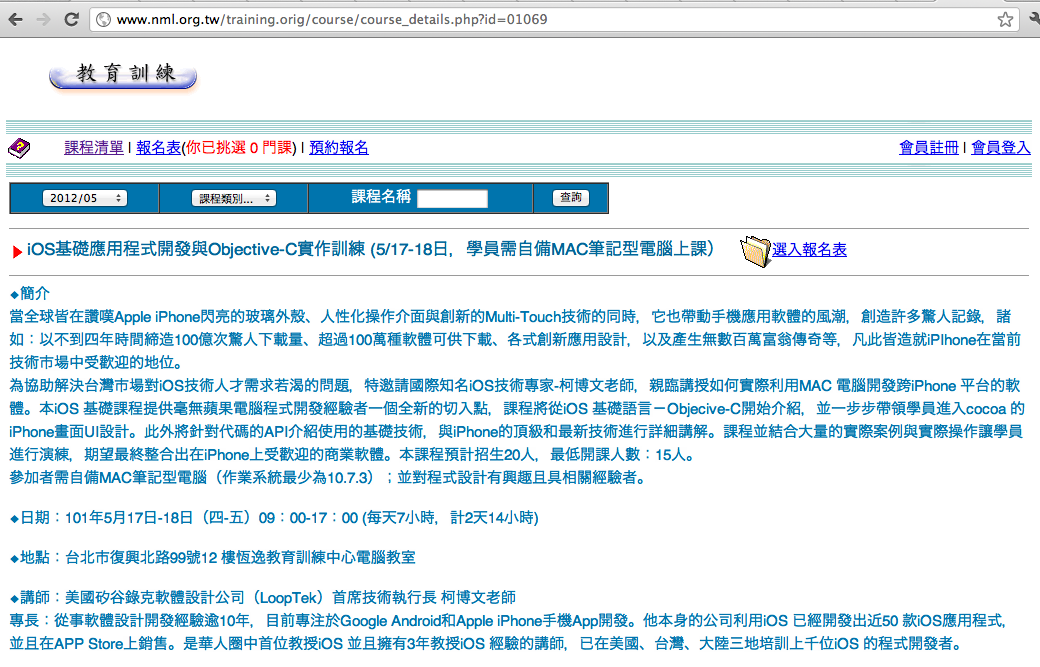Open the 課程清單 link
Screen dimensions: 1040x667
coord(94,147)
